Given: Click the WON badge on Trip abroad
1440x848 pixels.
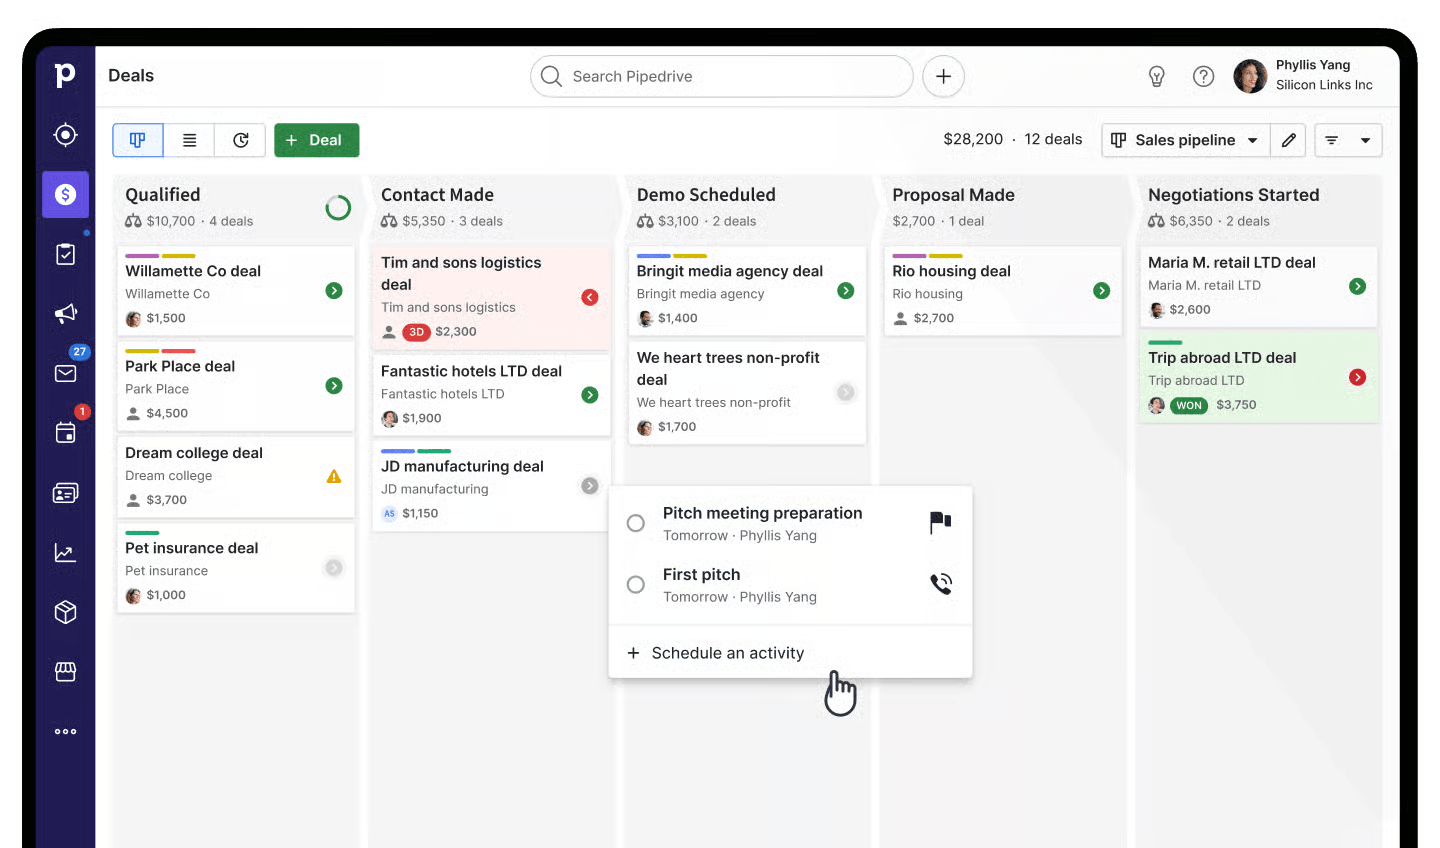Looking at the screenshot, I should pyautogui.click(x=1189, y=405).
